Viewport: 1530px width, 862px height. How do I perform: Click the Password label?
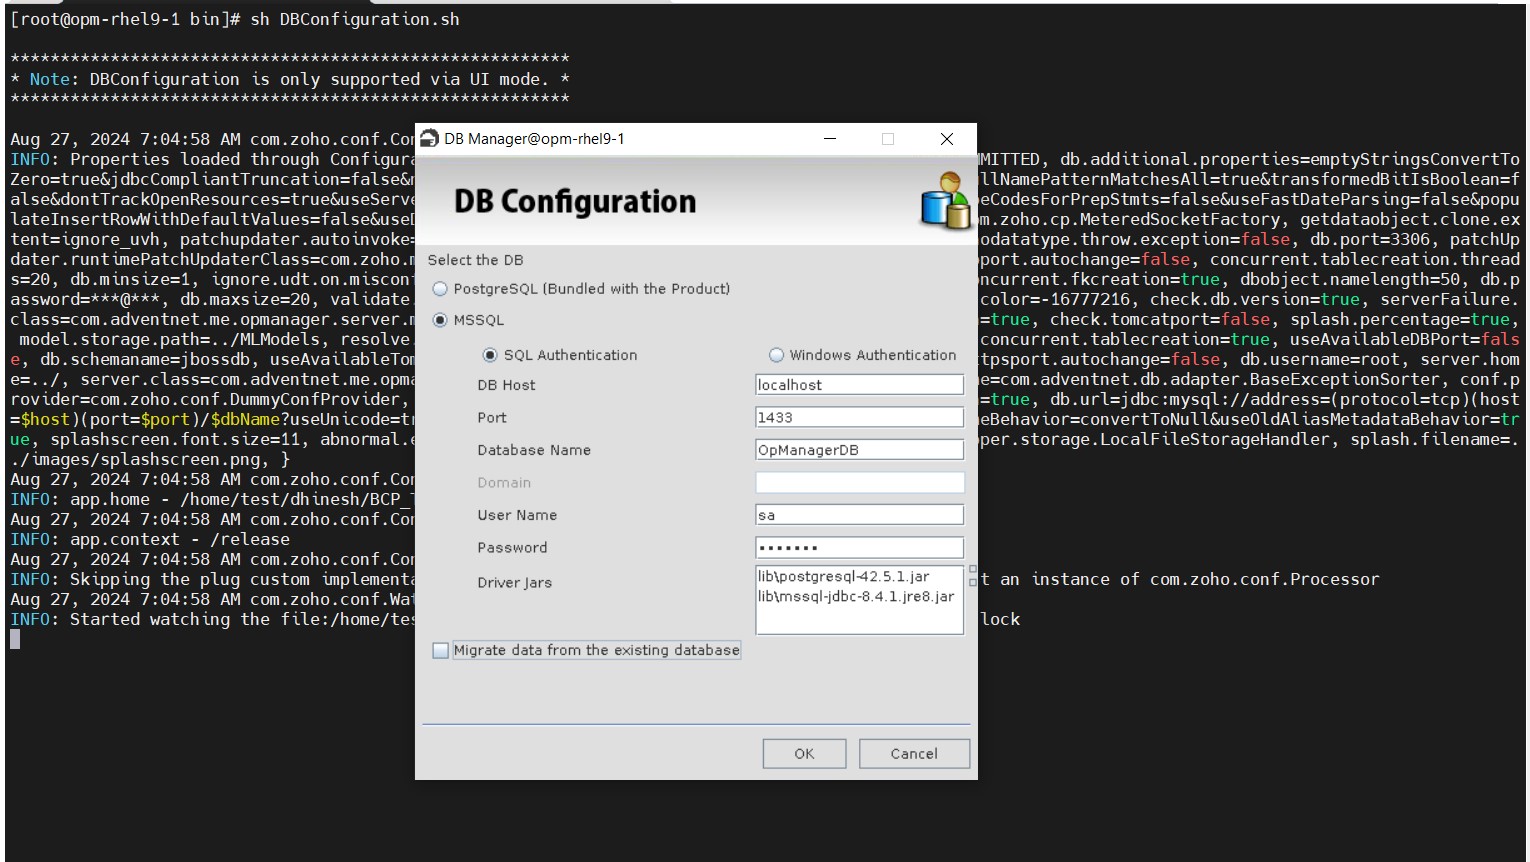pyautogui.click(x=512, y=548)
